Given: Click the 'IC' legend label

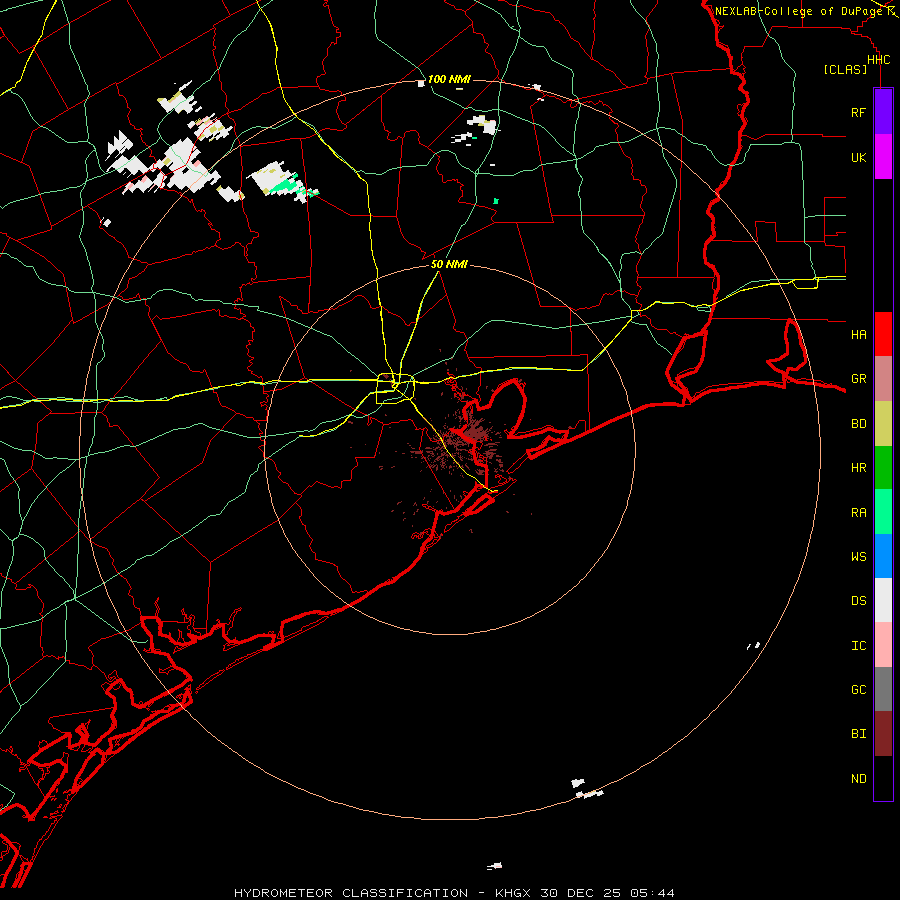Looking at the screenshot, I should point(858,646).
